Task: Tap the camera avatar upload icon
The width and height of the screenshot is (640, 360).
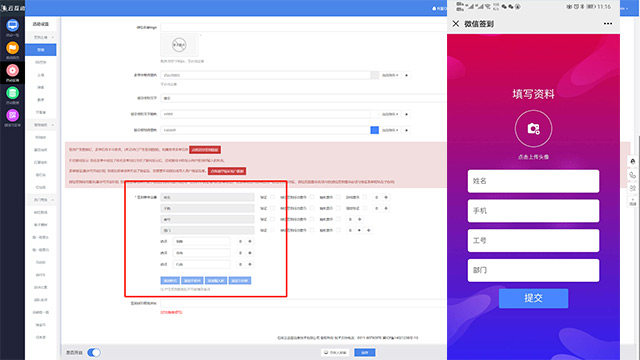Action: tap(533, 129)
